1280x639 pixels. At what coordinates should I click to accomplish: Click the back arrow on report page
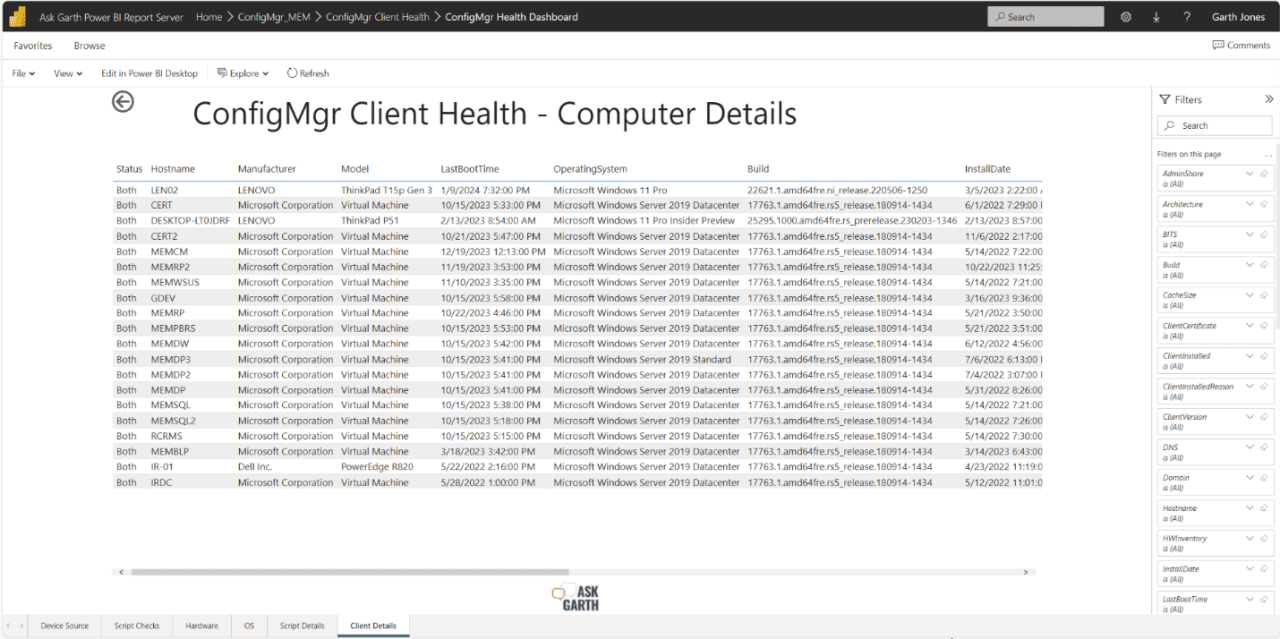(123, 101)
